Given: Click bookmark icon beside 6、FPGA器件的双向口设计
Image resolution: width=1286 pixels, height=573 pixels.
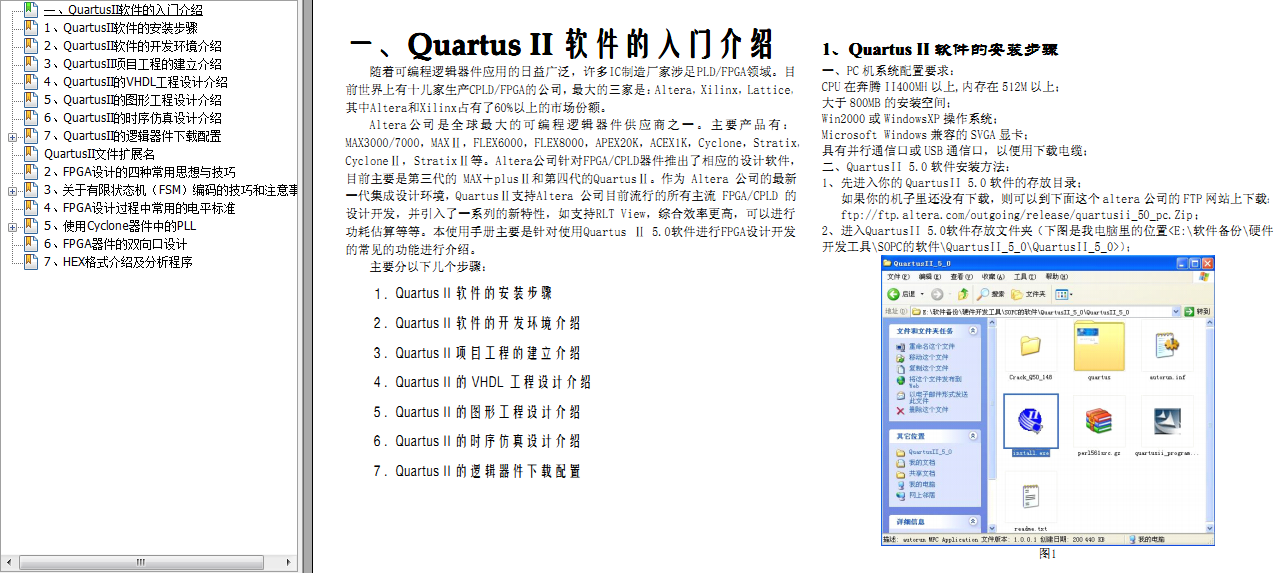Looking at the screenshot, I should click(31, 244).
